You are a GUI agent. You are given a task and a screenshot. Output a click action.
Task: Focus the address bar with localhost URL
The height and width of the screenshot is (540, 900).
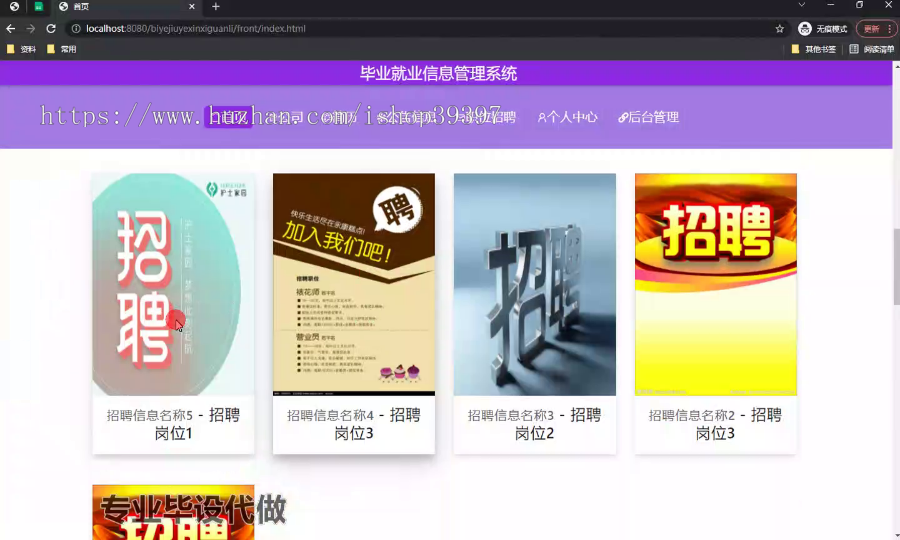click(425, 29)
